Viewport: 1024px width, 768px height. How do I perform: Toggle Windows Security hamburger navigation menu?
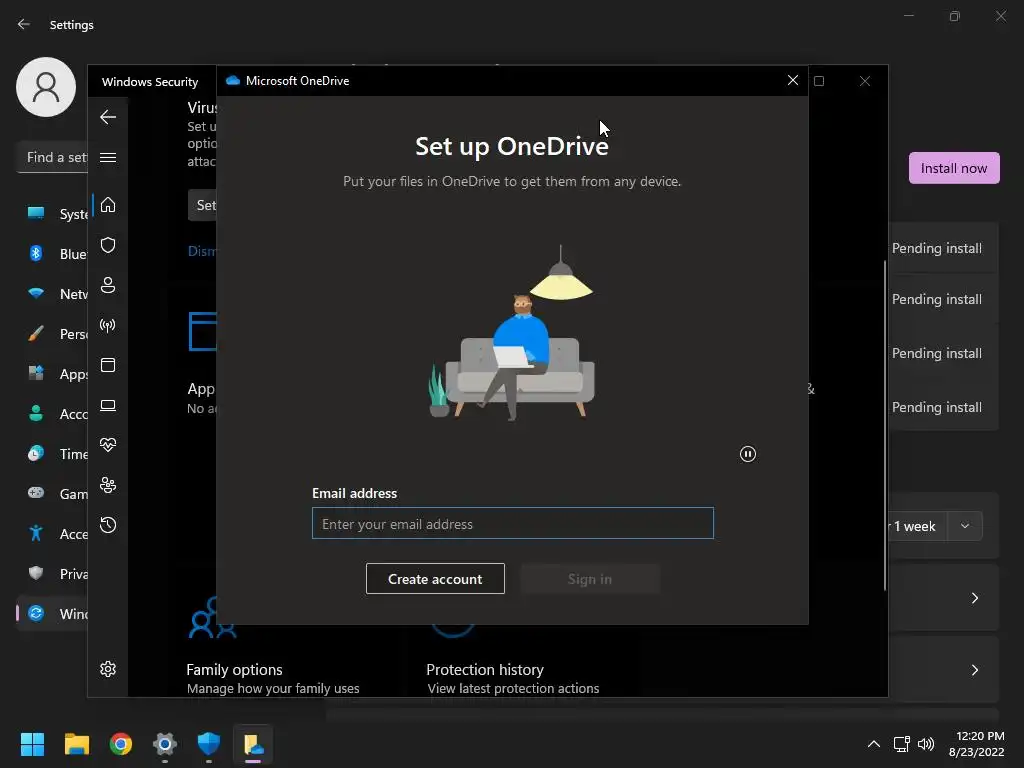[x=108, y=157]
